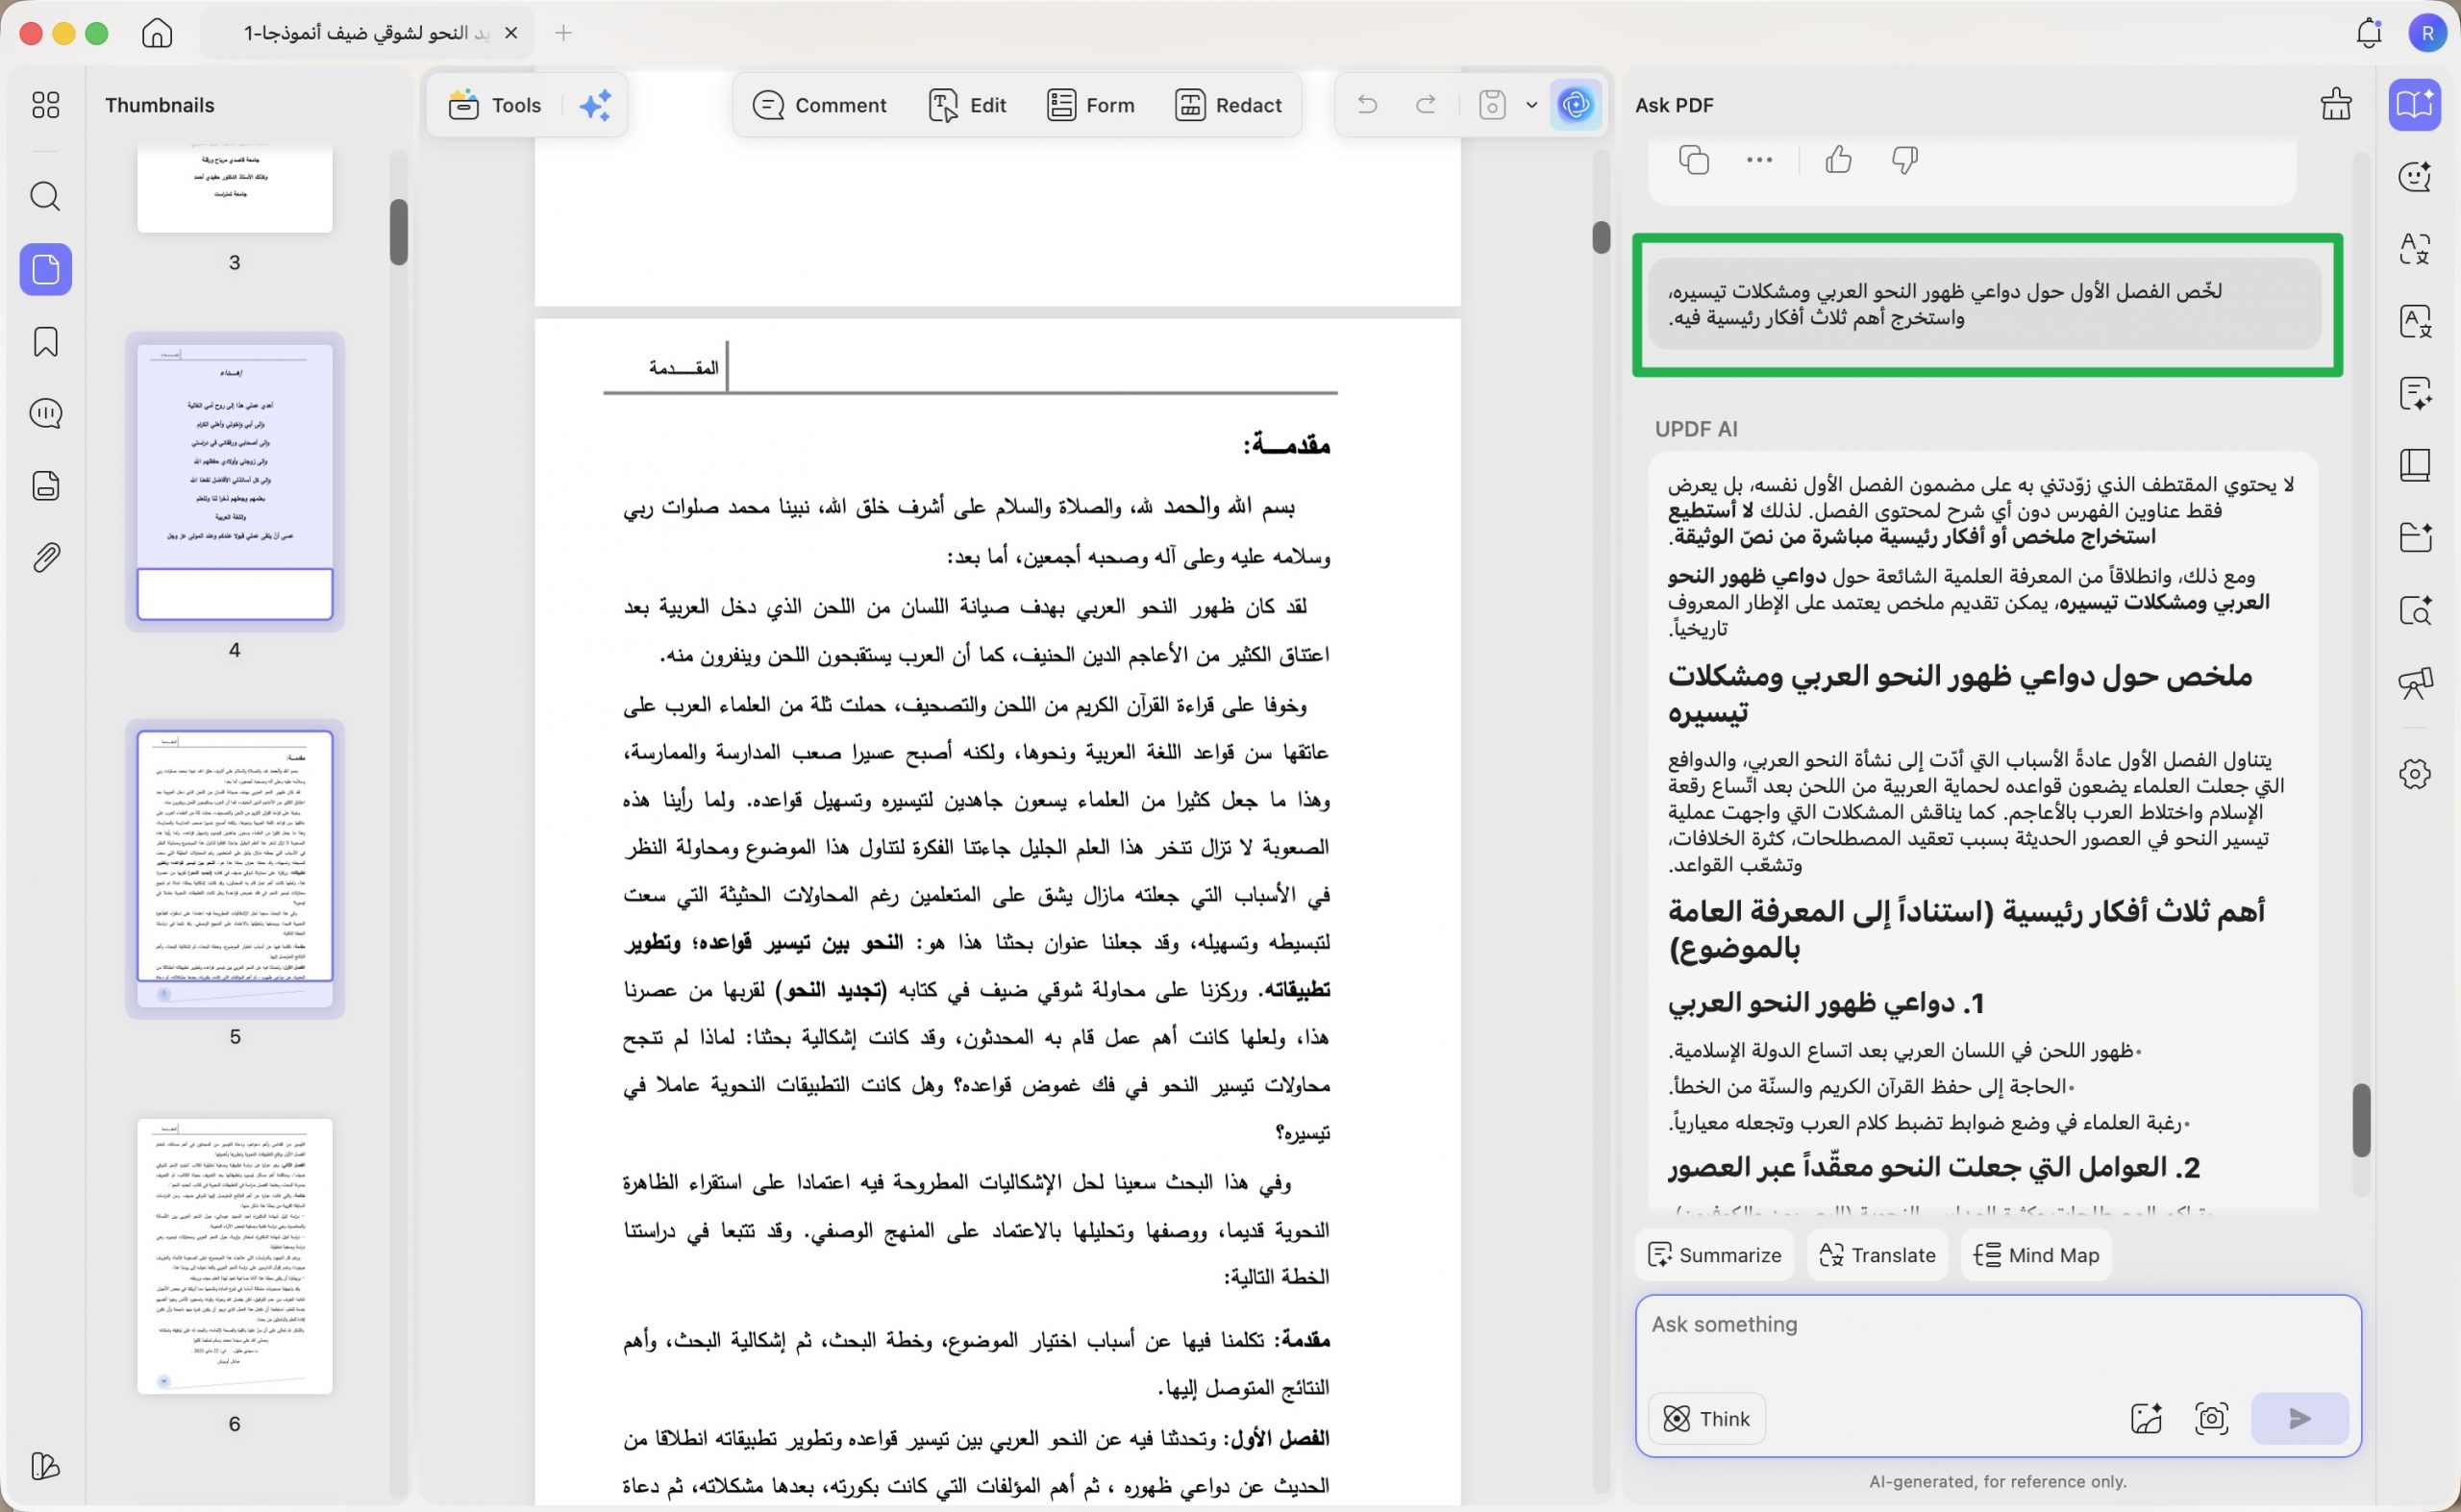2461x1512 pixels.
Task: Open notifications bell
Action: 2368,33
